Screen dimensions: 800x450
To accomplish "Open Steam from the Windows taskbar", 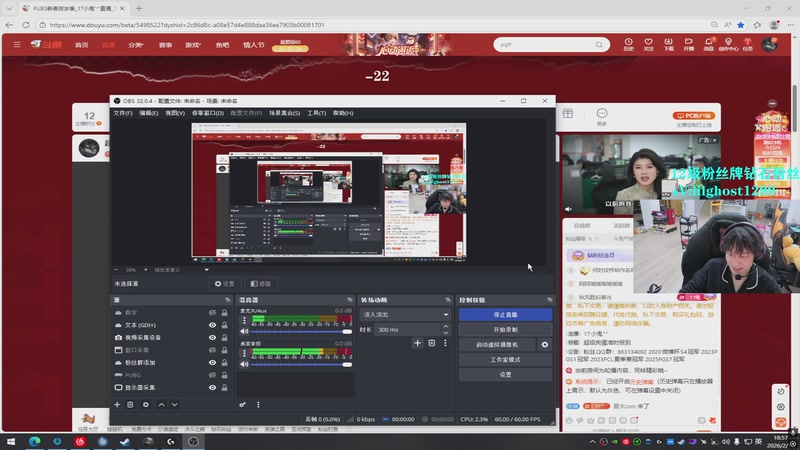I will tap(125, 441).
